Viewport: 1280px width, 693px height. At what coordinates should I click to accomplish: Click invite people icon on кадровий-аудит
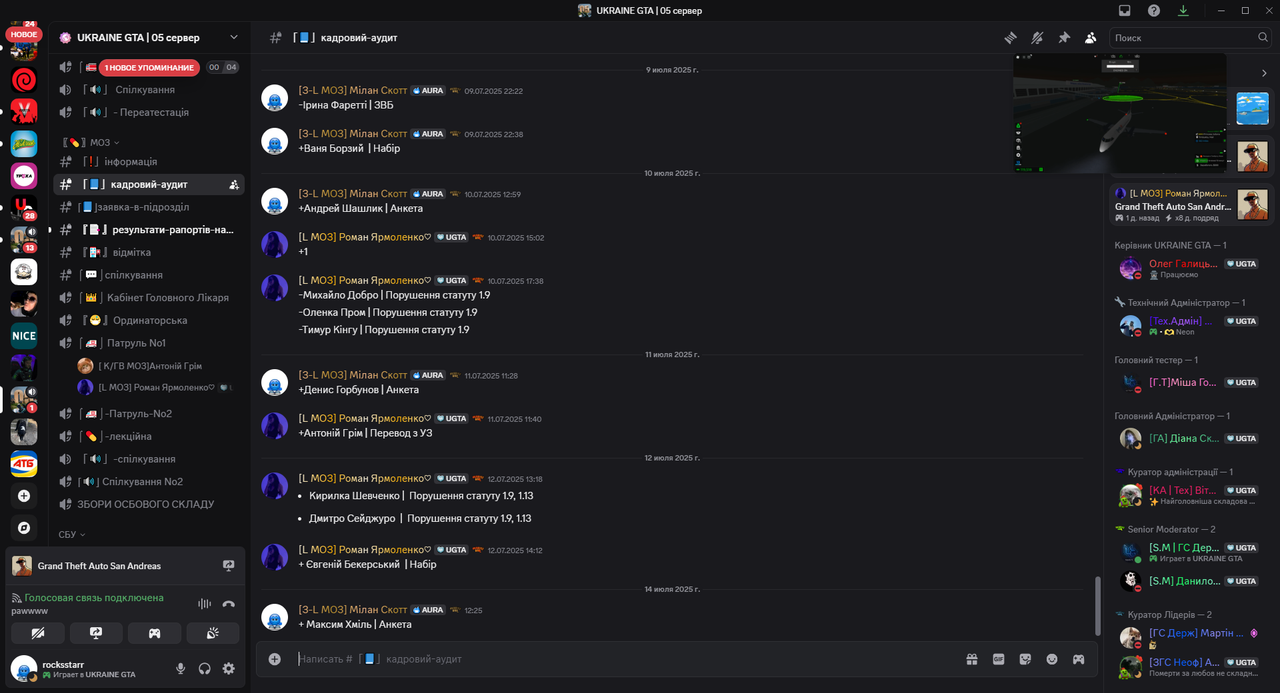(233, 184)
